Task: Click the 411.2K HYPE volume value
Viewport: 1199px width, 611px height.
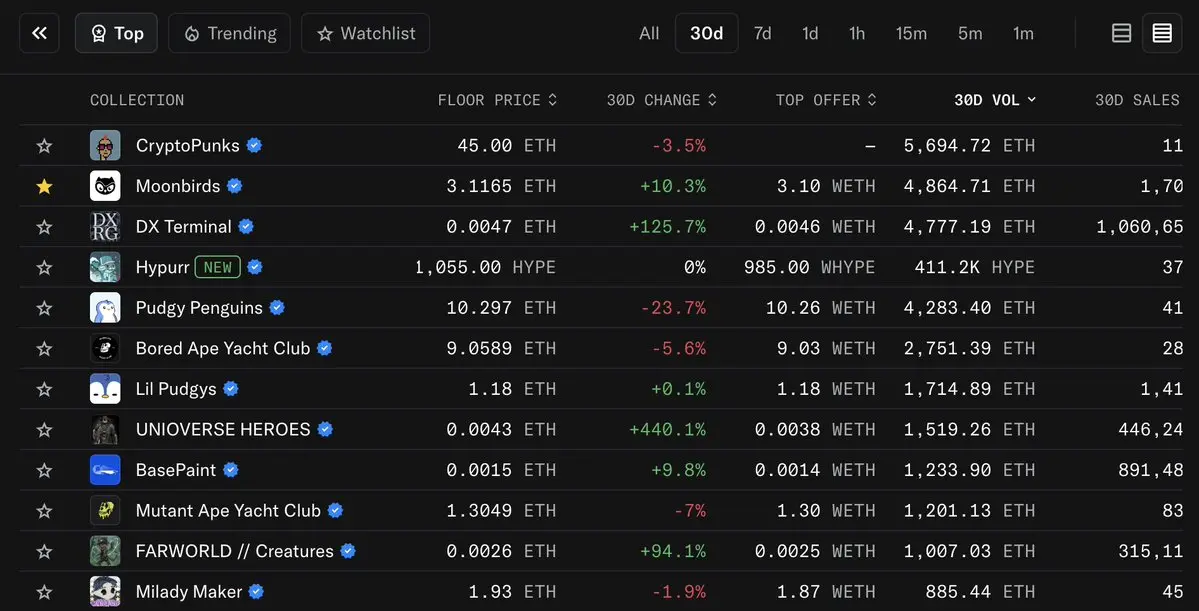Action: tap(975, 267)
